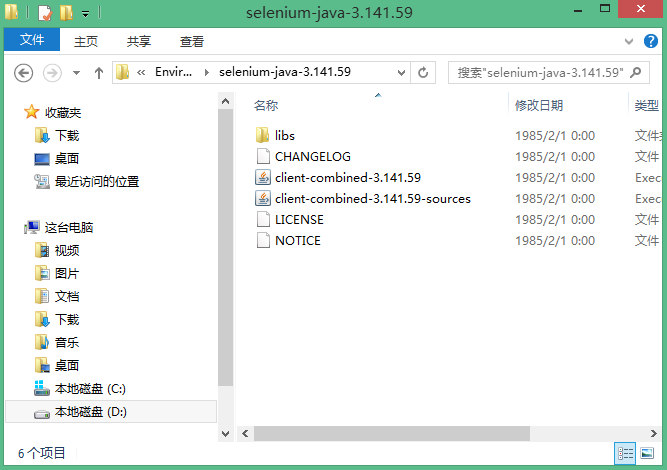Screen dimensions: 667x470
Task: Click the navigation pane vertical scrollbar thumb
Action: 225,248
